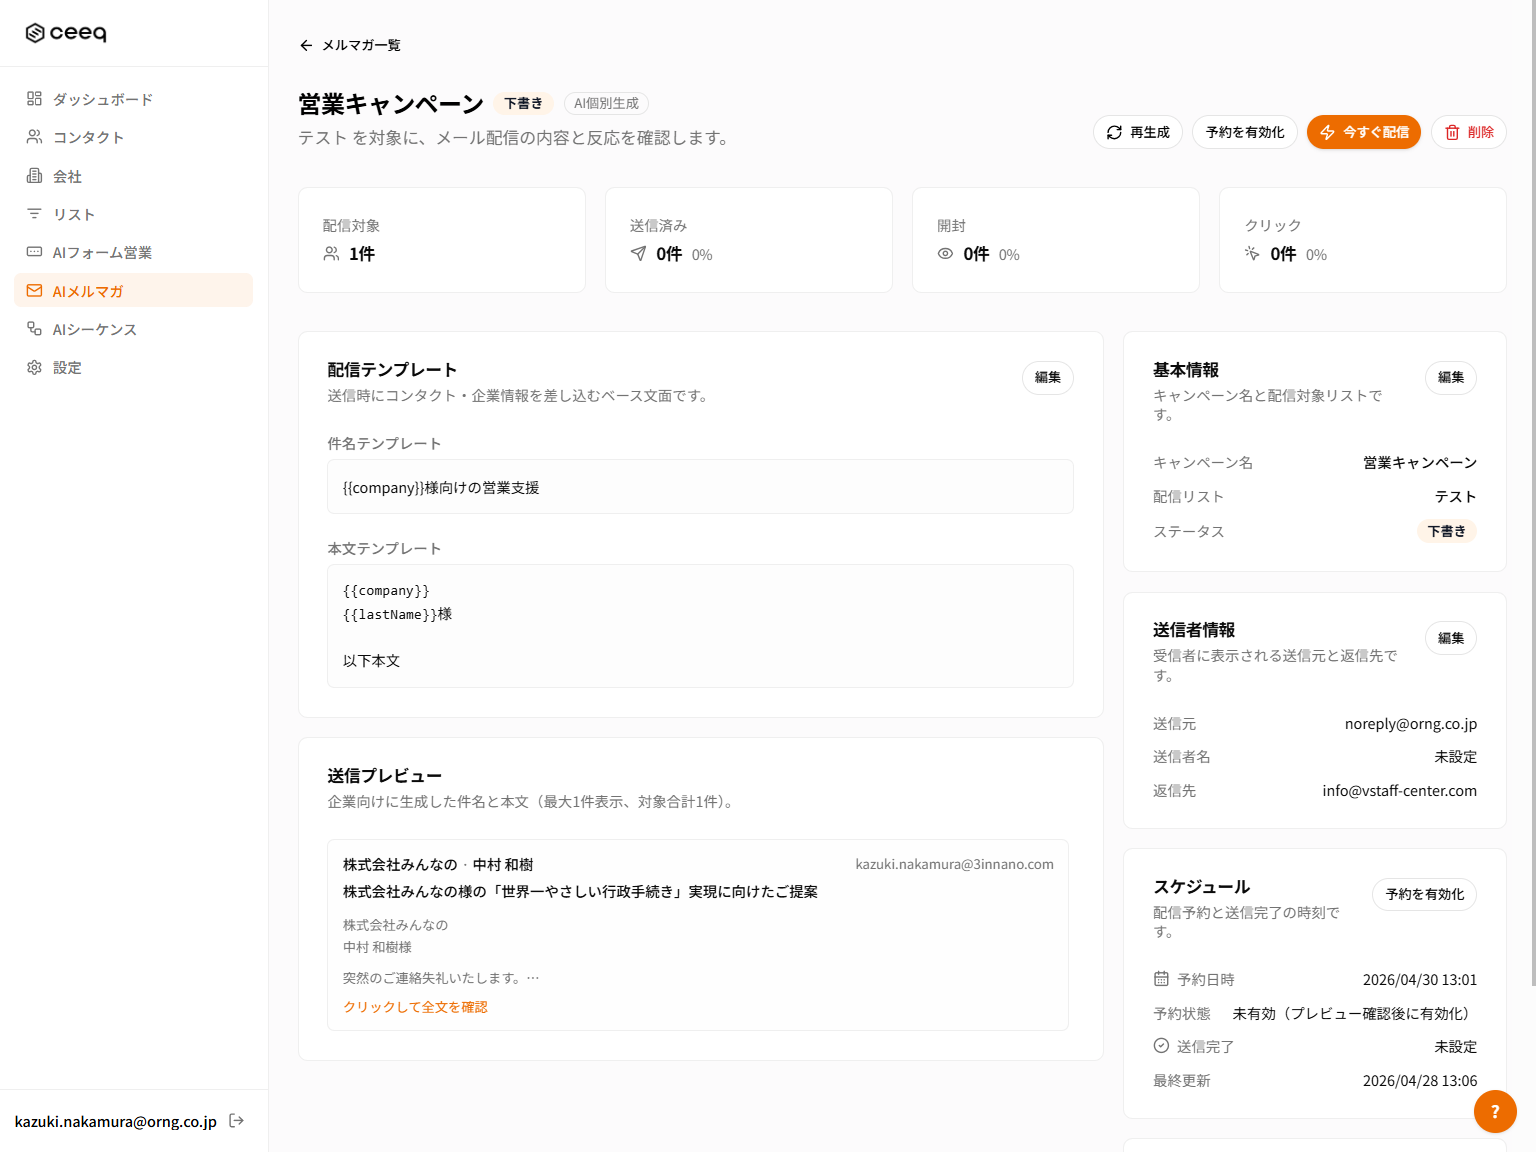
Task: Click the check circle icon by 送信完了
Action: (1161, 1046)
